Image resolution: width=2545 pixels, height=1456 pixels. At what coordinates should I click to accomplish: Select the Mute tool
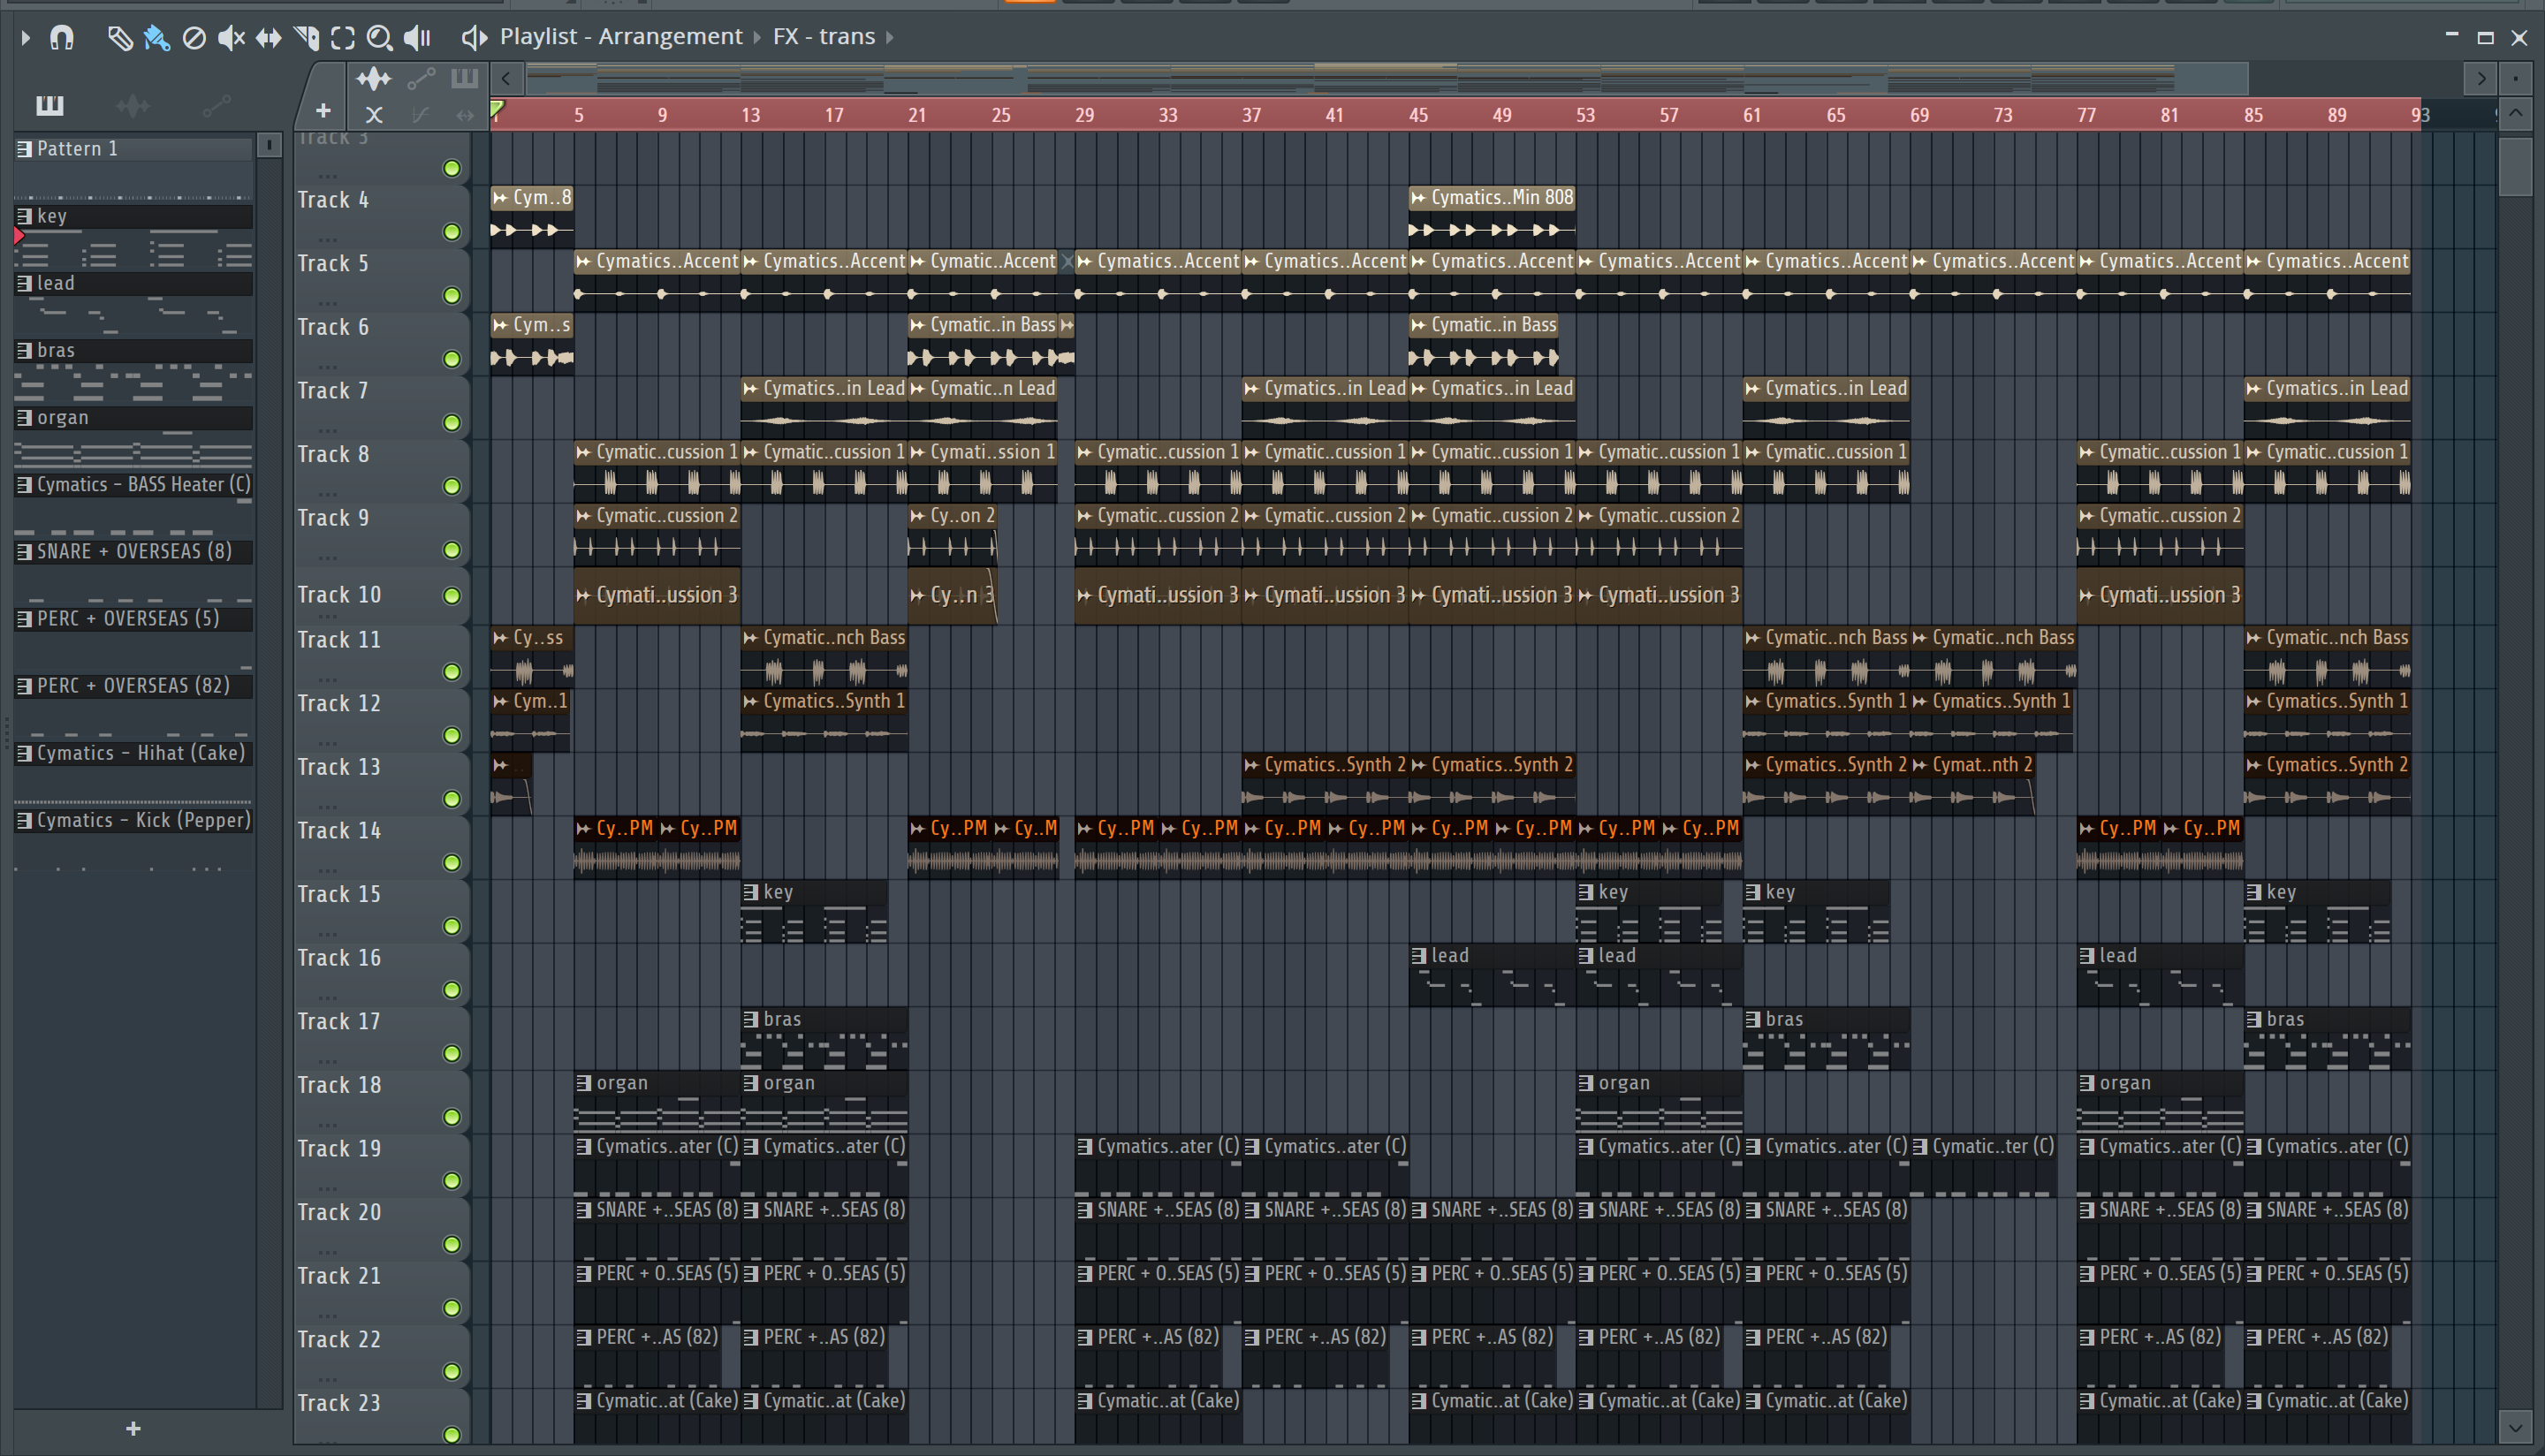(231, 38)
